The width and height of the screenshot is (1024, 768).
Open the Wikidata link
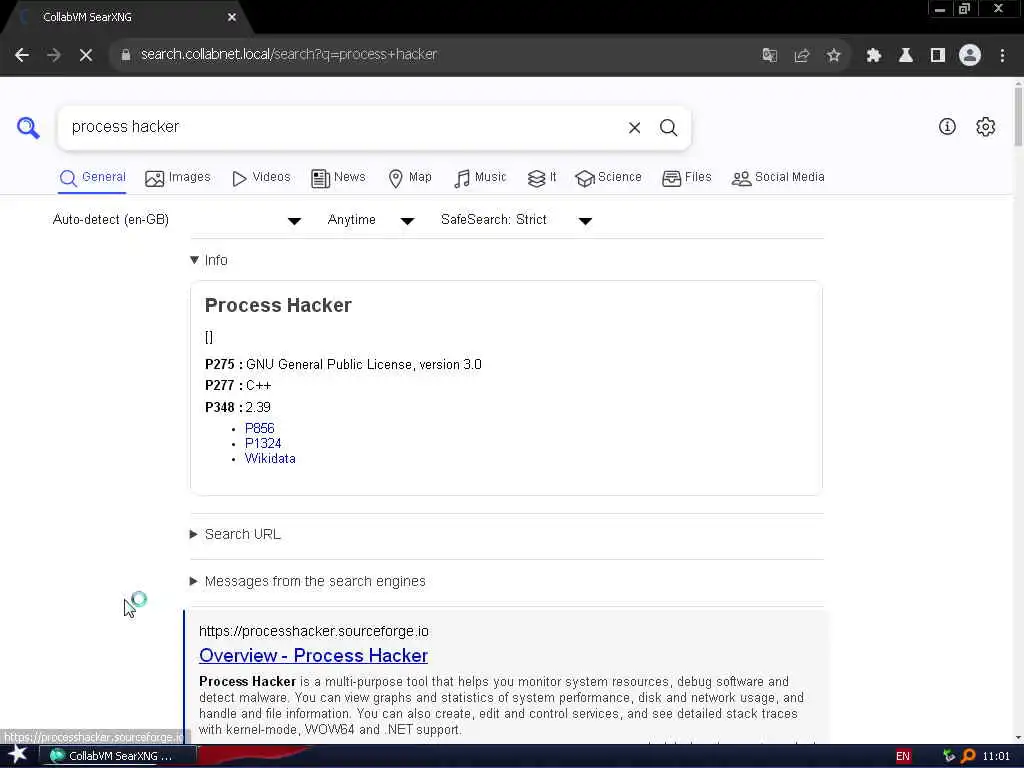[270, 458]
